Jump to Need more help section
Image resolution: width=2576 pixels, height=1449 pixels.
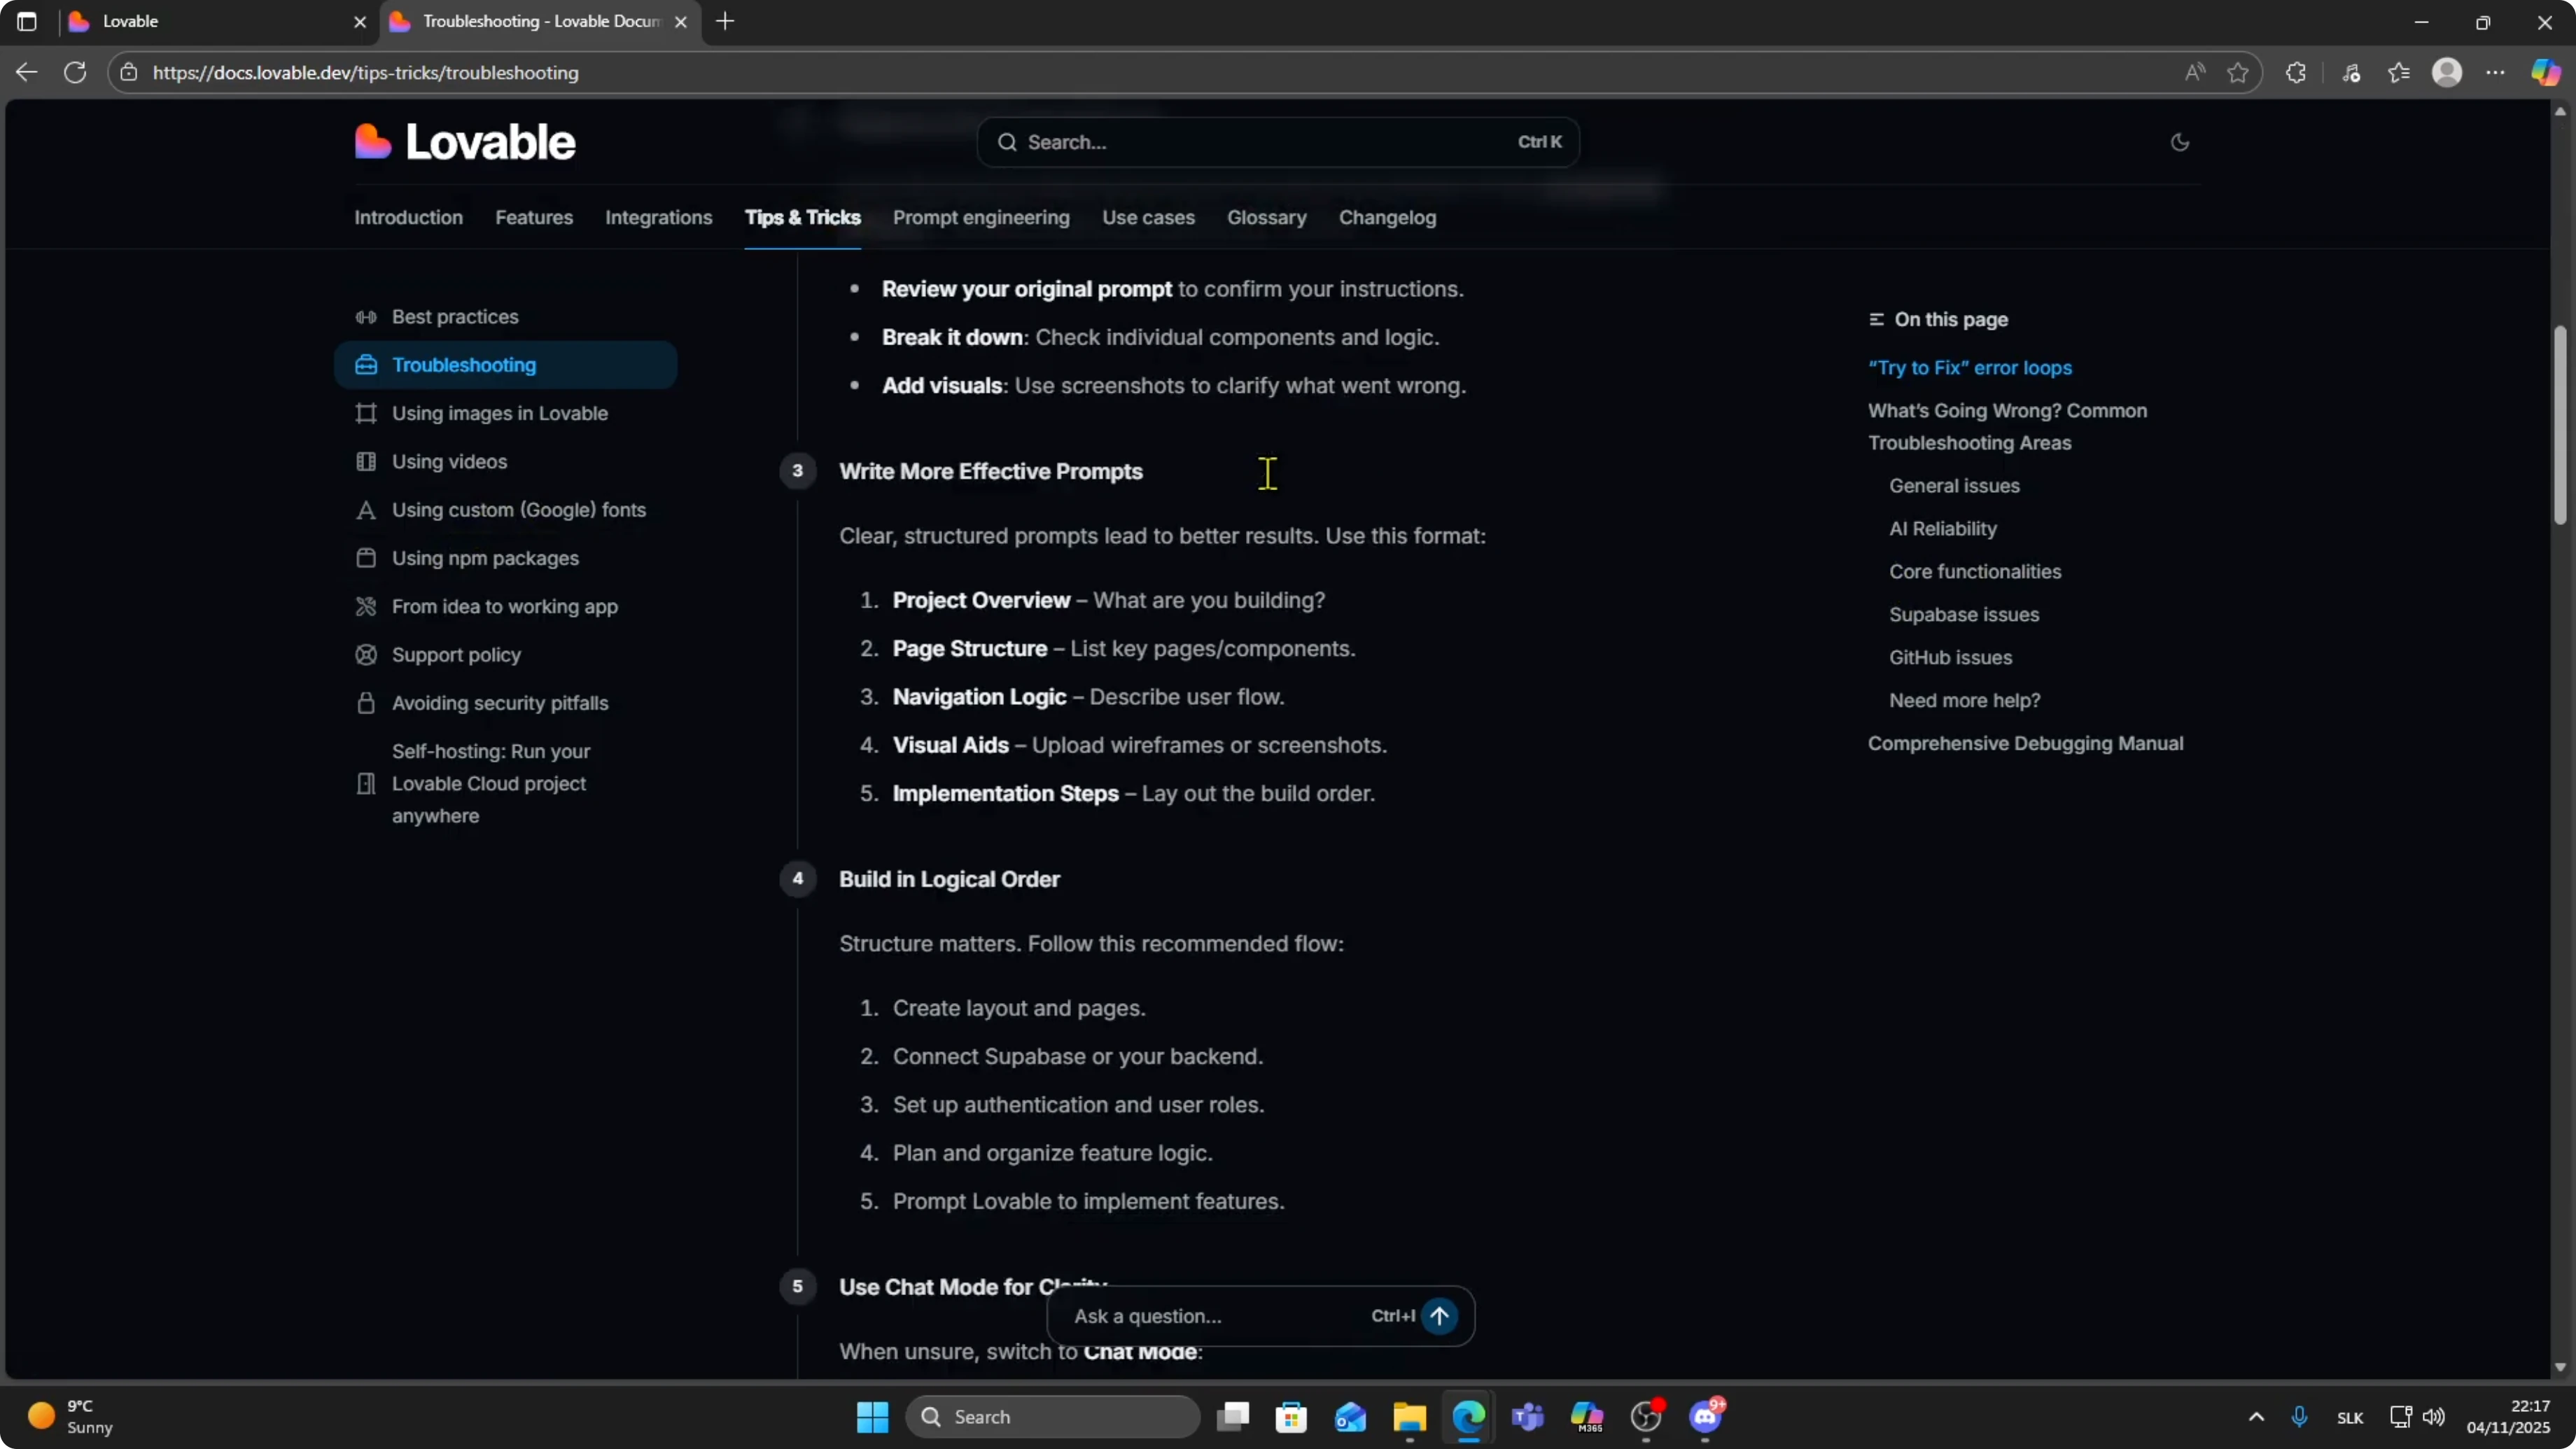pos(1964,700)
